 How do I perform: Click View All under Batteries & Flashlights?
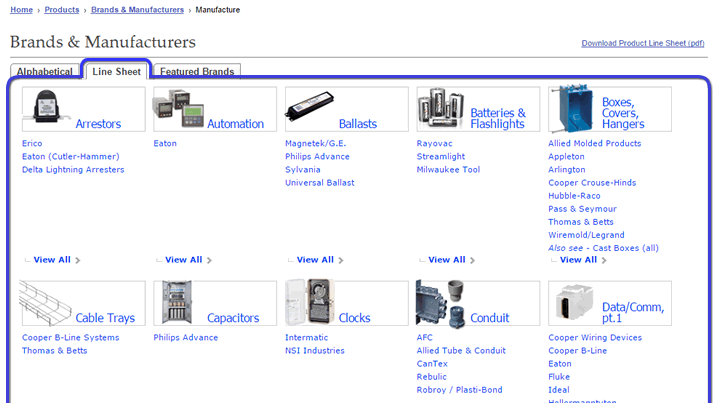pos(447,260)
